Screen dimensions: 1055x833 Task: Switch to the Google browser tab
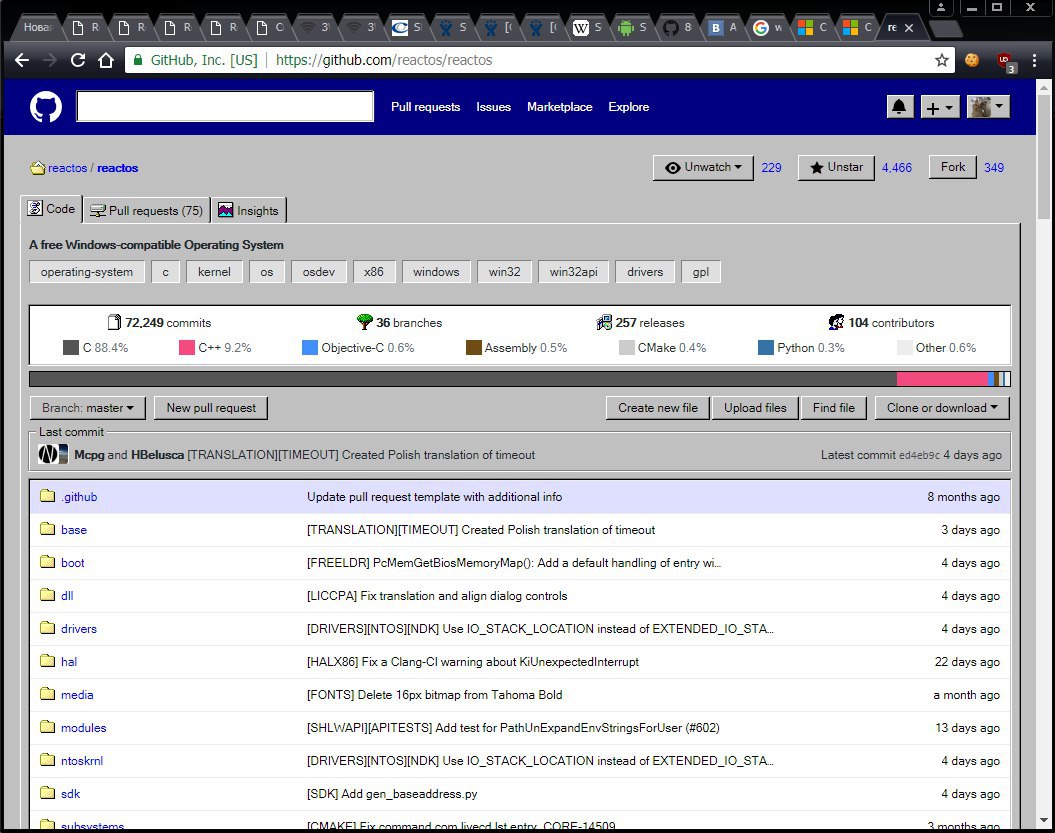[766, 28]
